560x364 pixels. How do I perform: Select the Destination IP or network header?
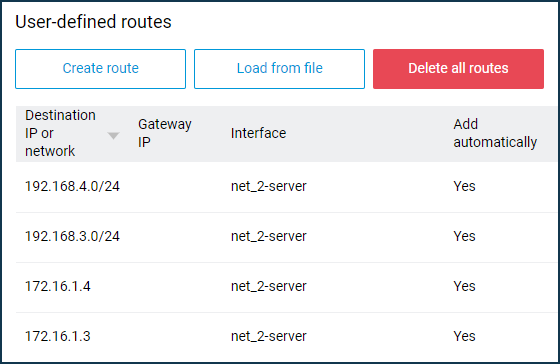60,133
